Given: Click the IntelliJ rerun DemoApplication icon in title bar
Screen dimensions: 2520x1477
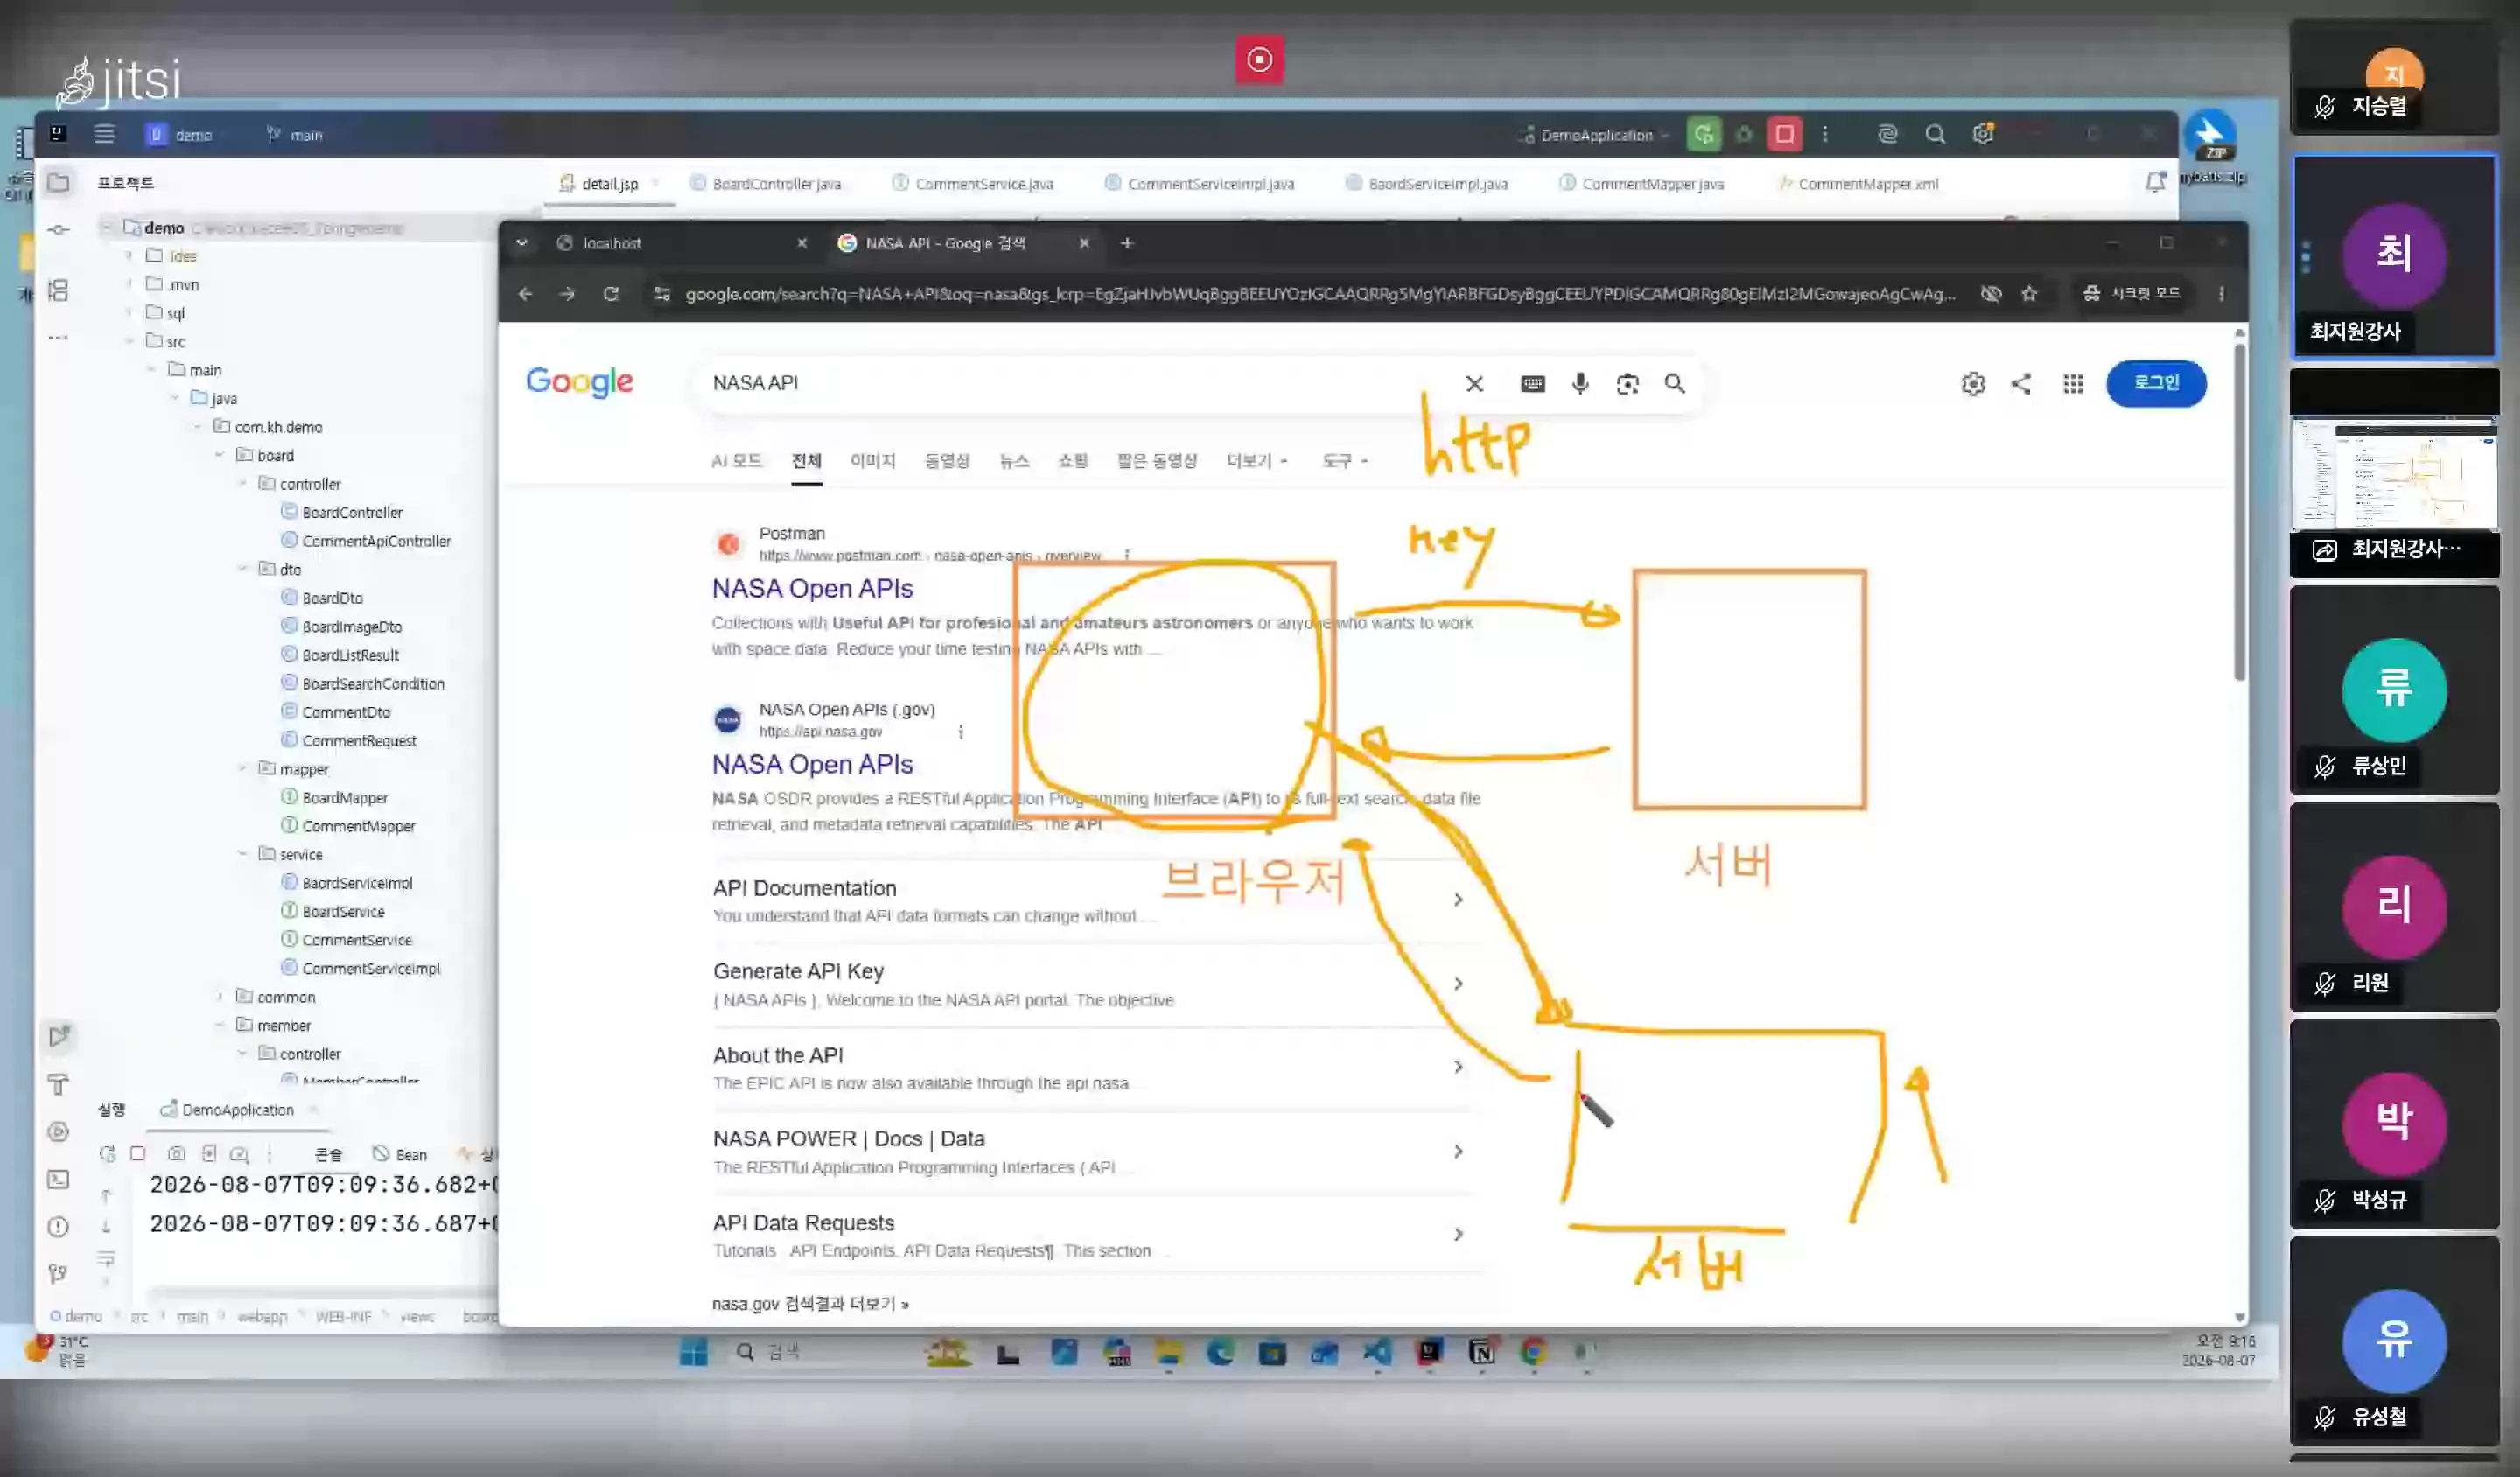Looking at the screenshot, I should click(1704, 134).
